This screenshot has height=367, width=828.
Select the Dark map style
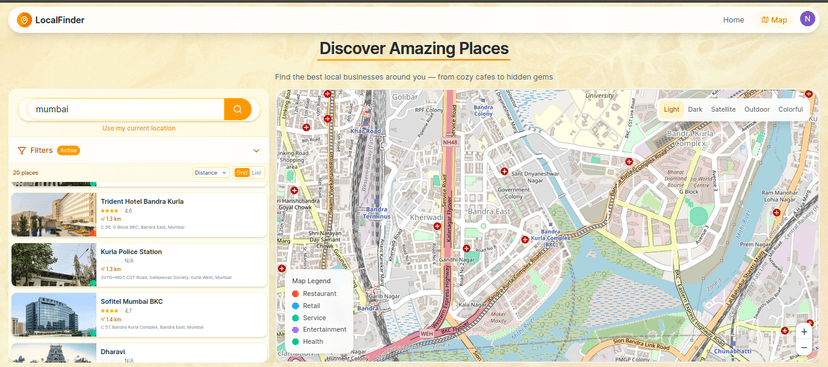(x=695, y=109)
